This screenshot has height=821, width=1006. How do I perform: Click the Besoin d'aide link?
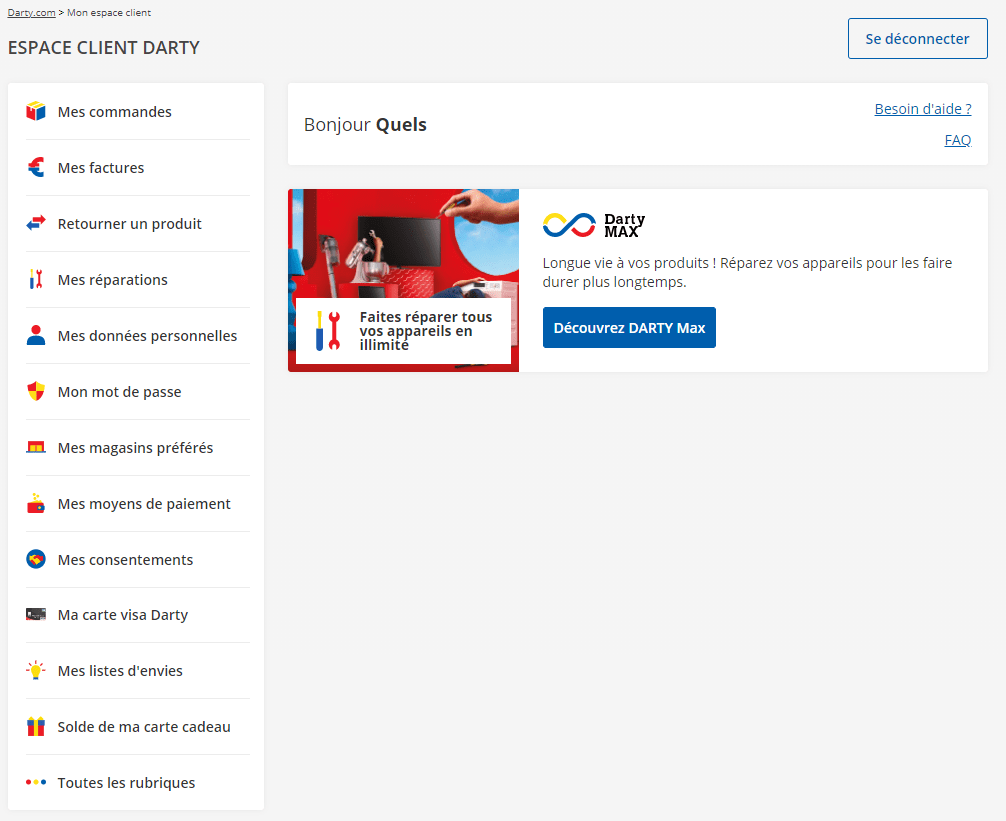(922, 108)
